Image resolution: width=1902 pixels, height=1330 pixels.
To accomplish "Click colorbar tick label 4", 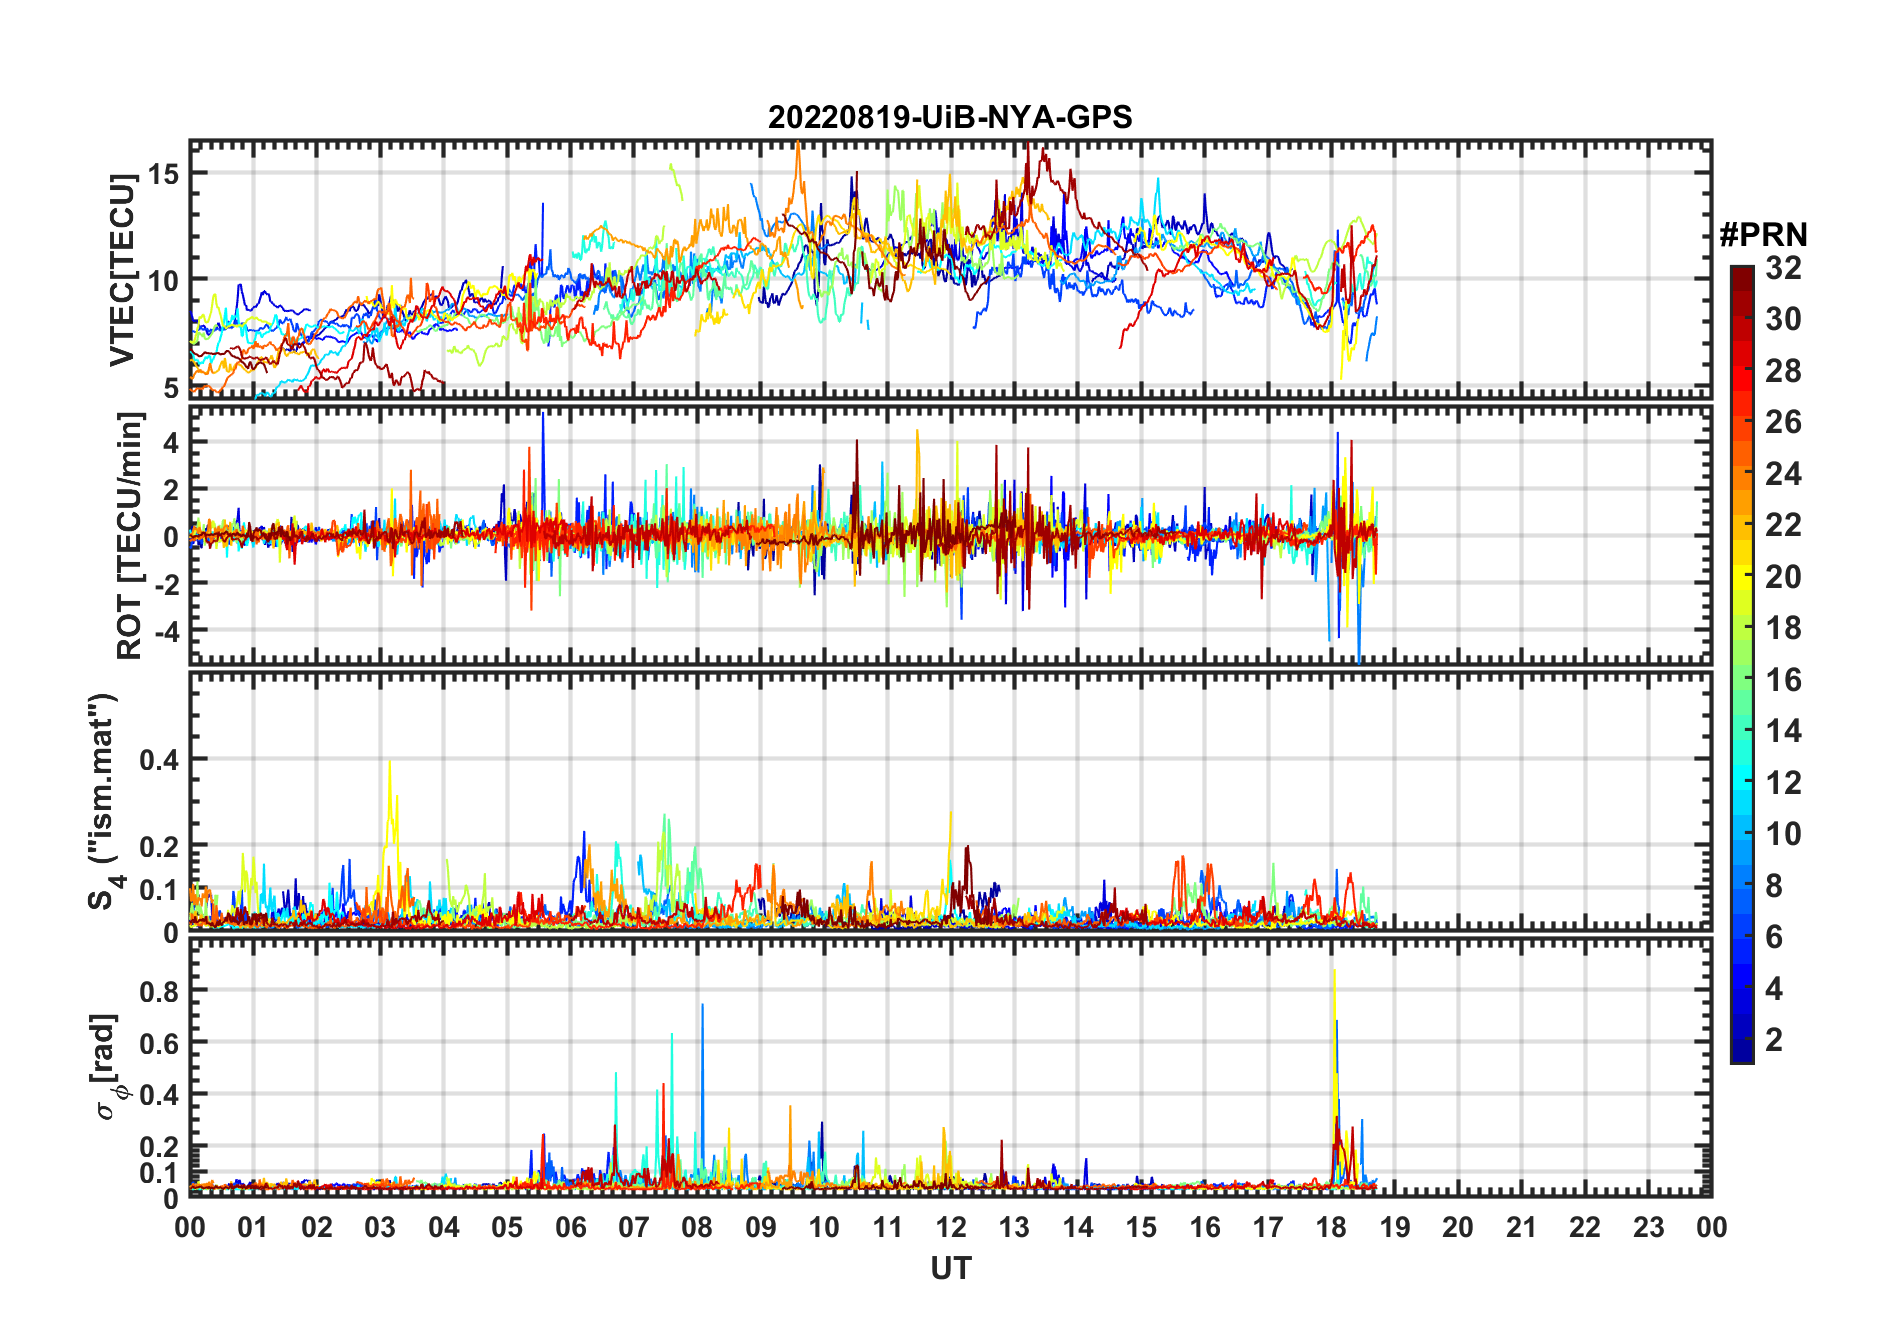I will coord(1774,989).
